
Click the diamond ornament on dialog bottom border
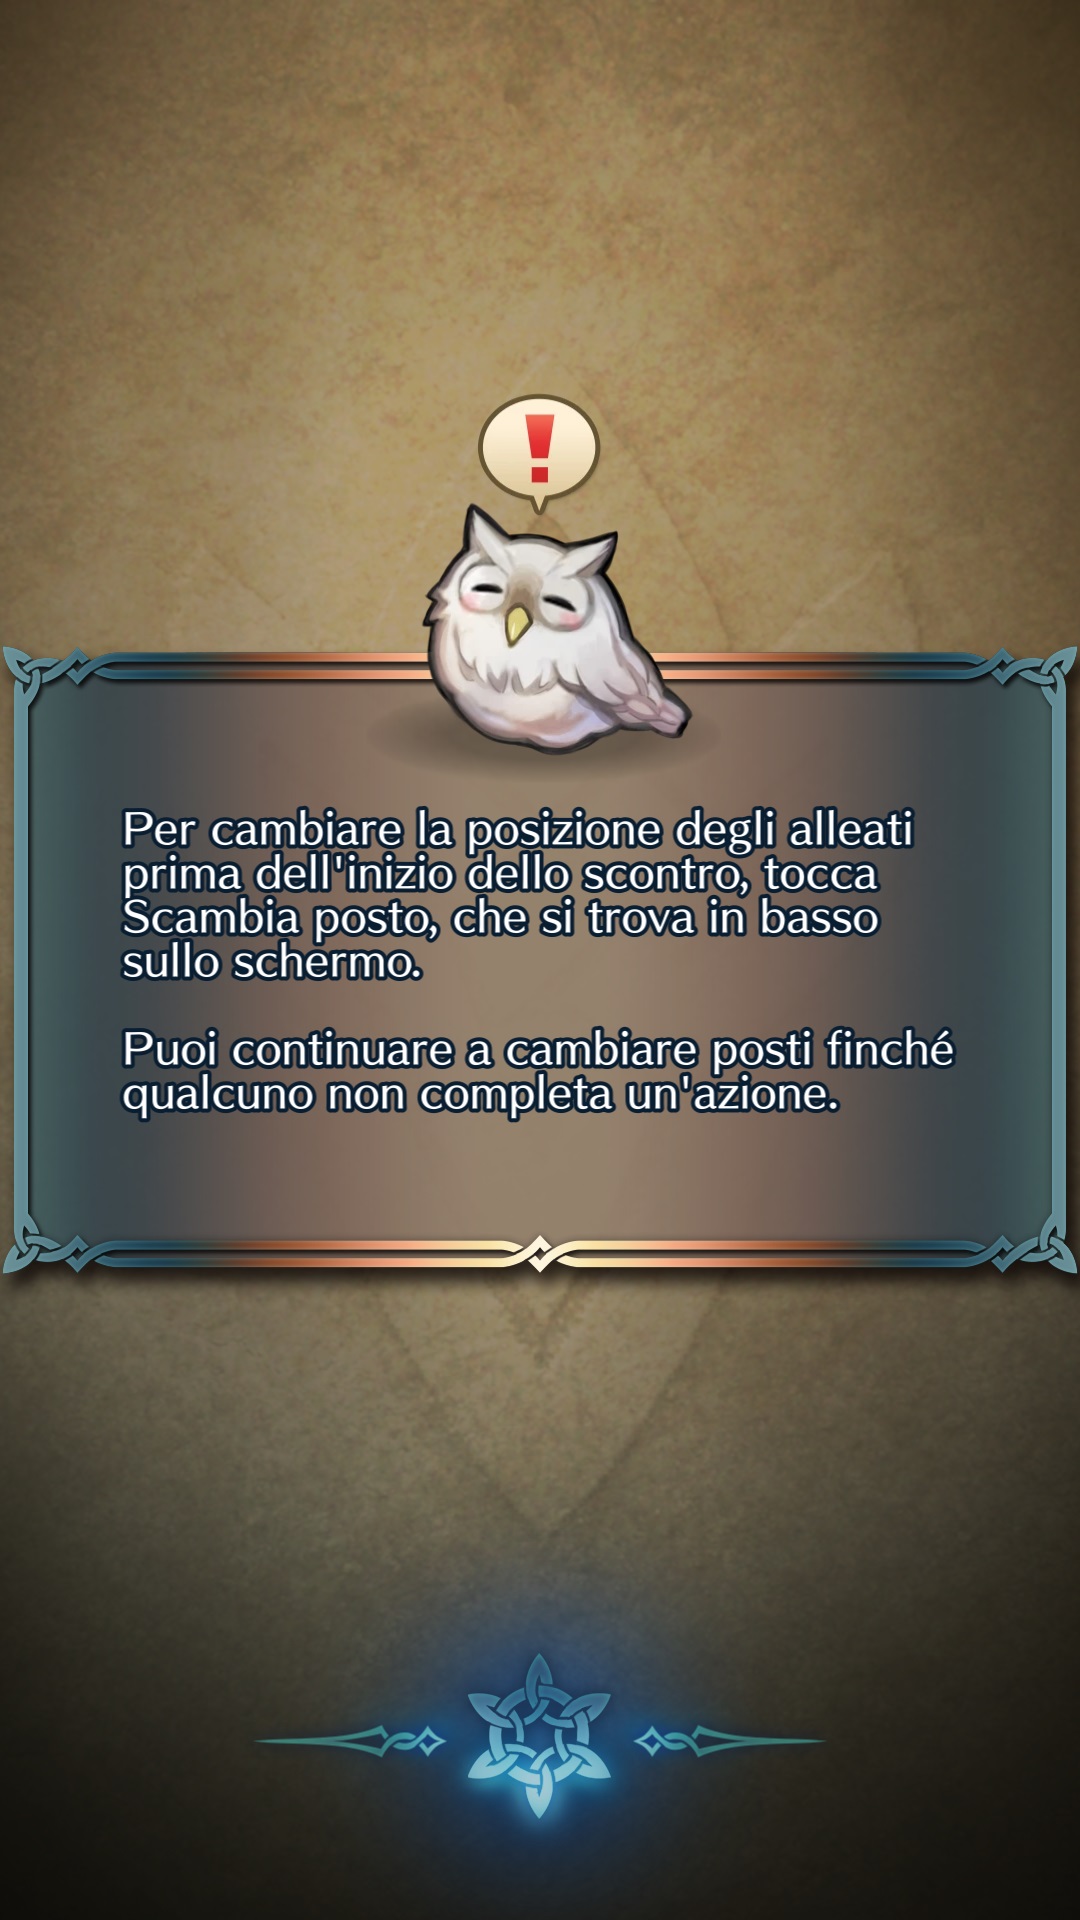(x=539, y=1253)
